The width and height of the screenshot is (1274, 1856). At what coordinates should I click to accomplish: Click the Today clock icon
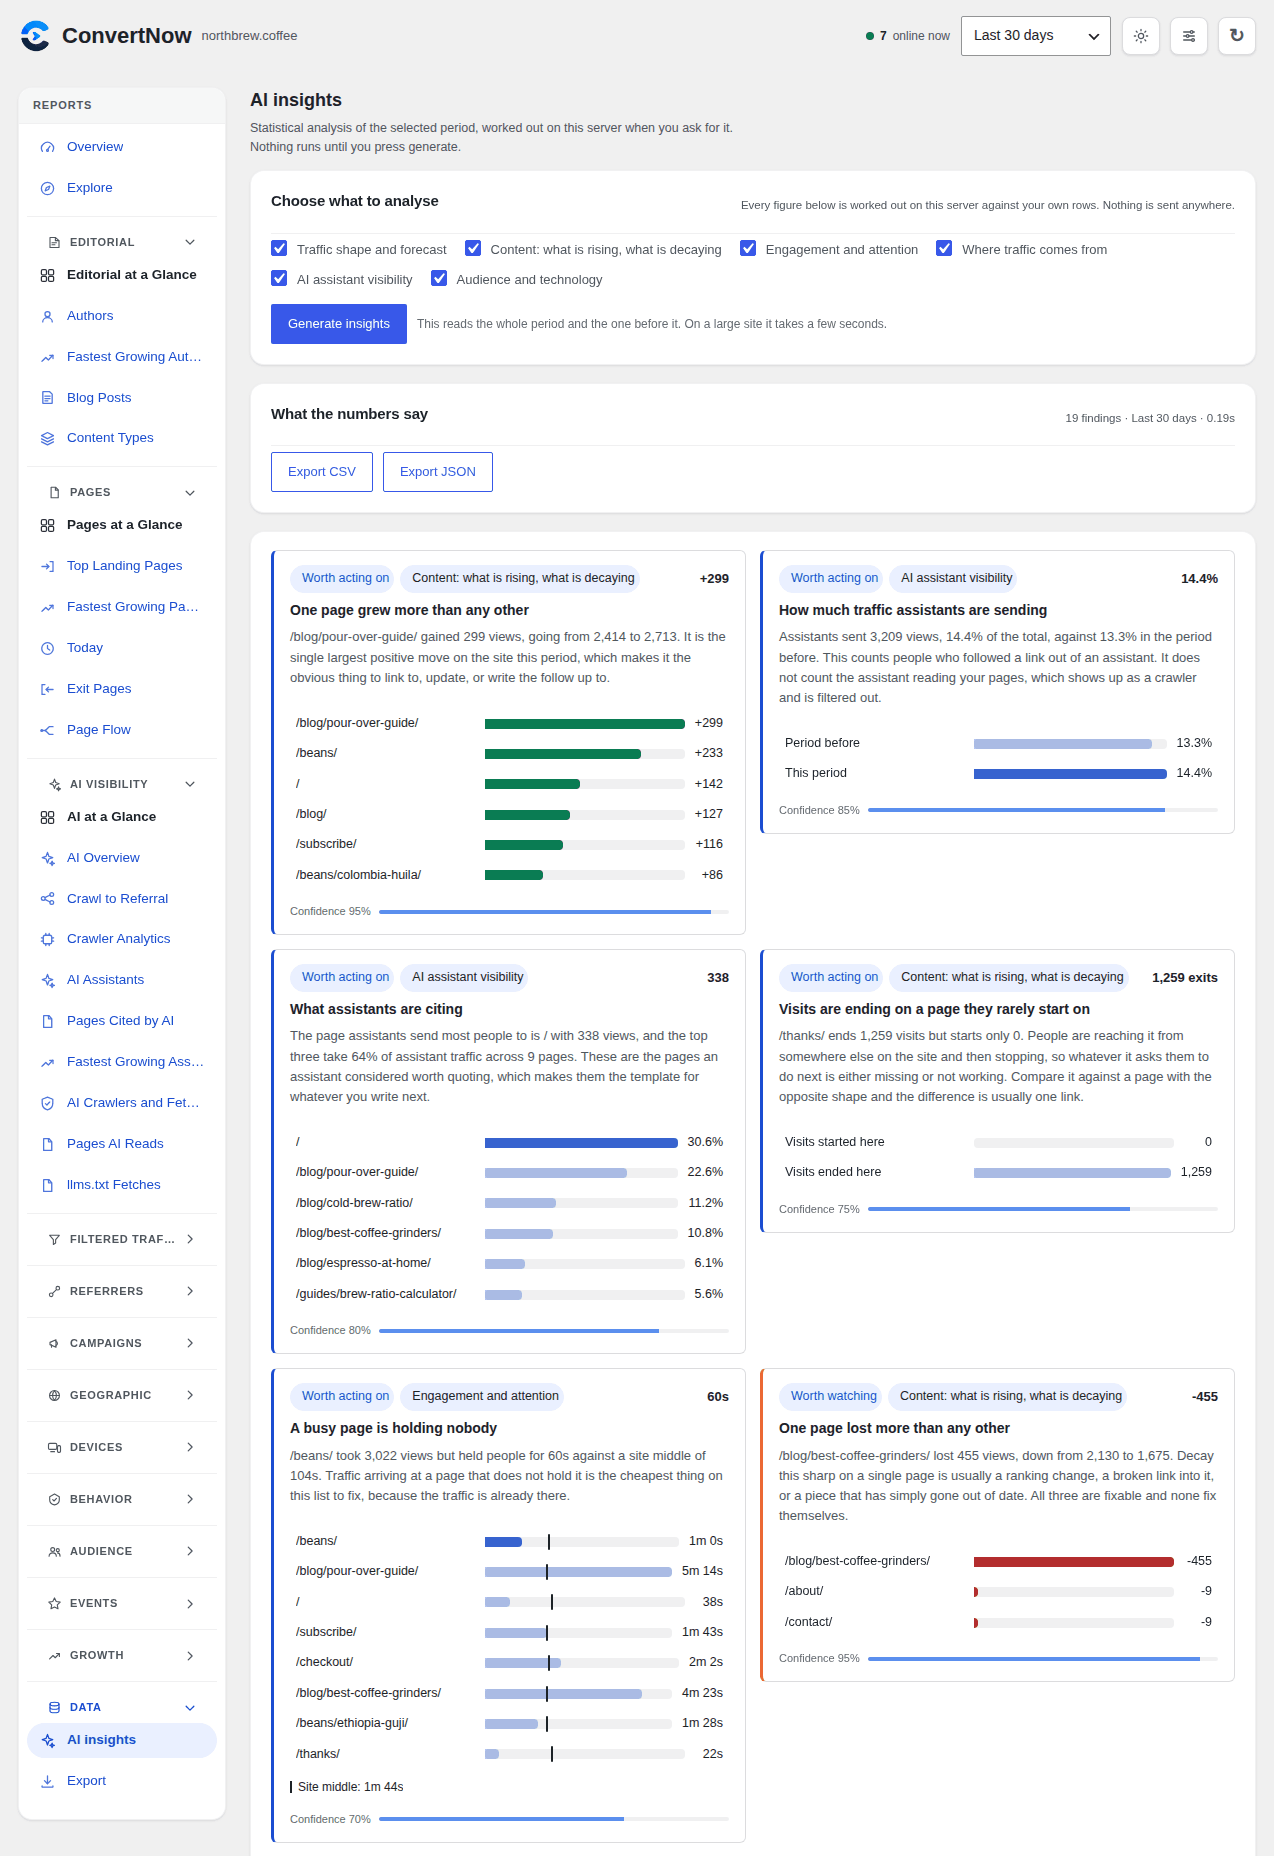click(47, 648)
